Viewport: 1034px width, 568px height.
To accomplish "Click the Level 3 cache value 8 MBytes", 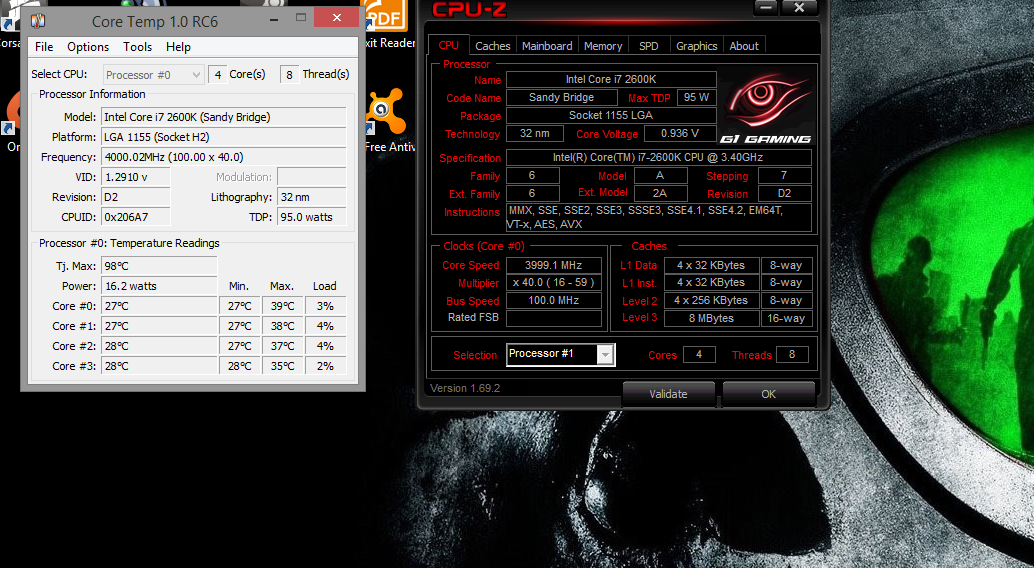I will [711, 318].
